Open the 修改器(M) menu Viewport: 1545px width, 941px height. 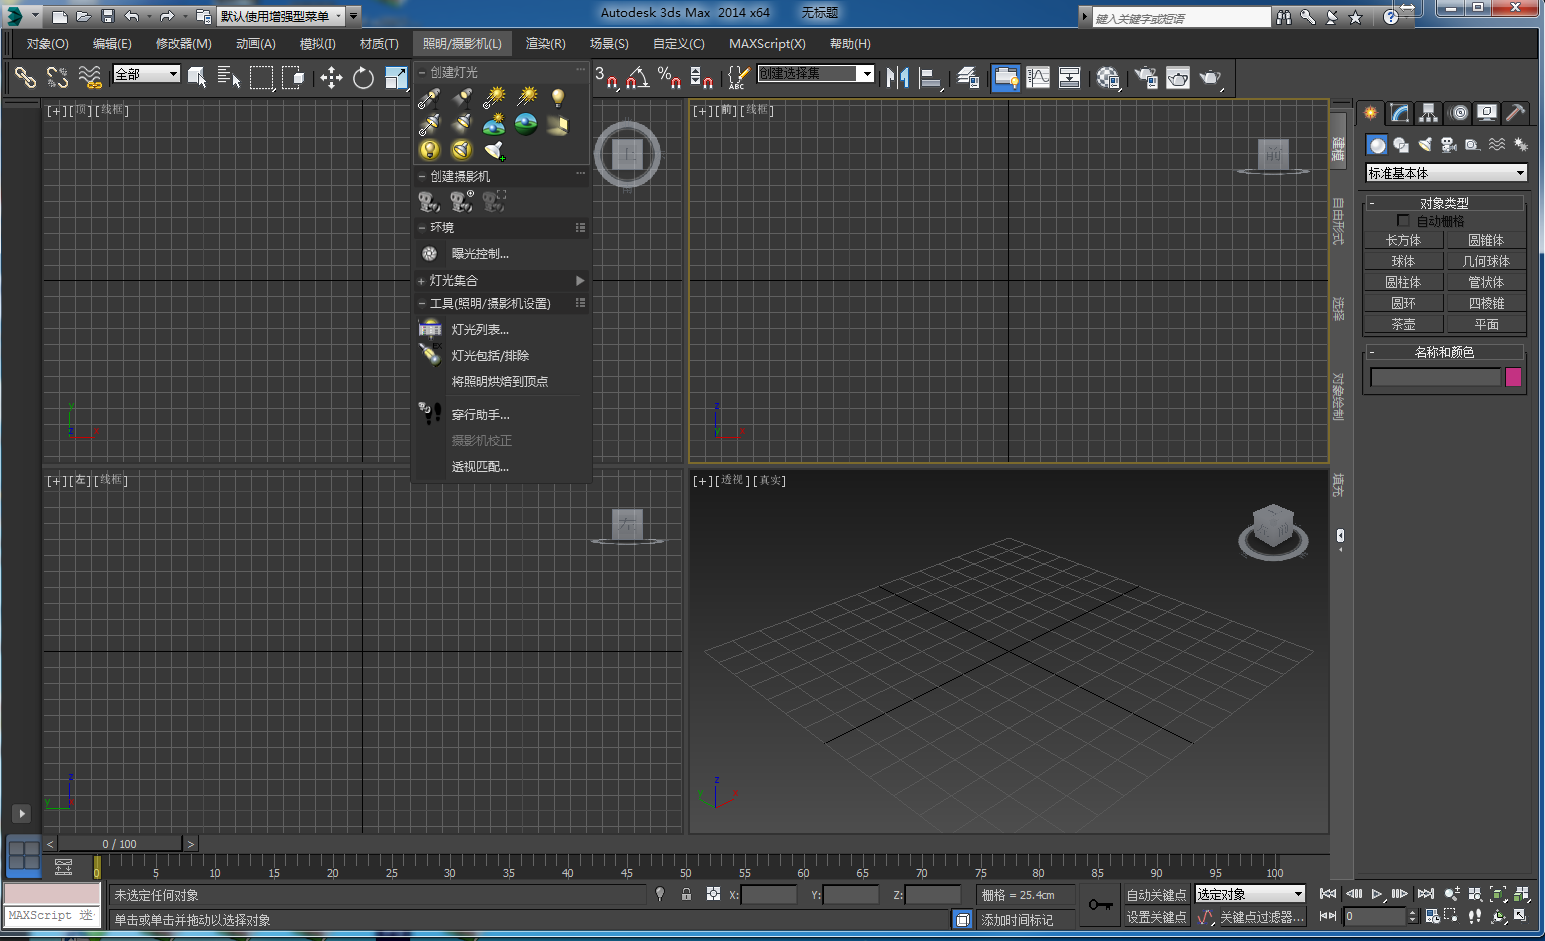[183, 43]
